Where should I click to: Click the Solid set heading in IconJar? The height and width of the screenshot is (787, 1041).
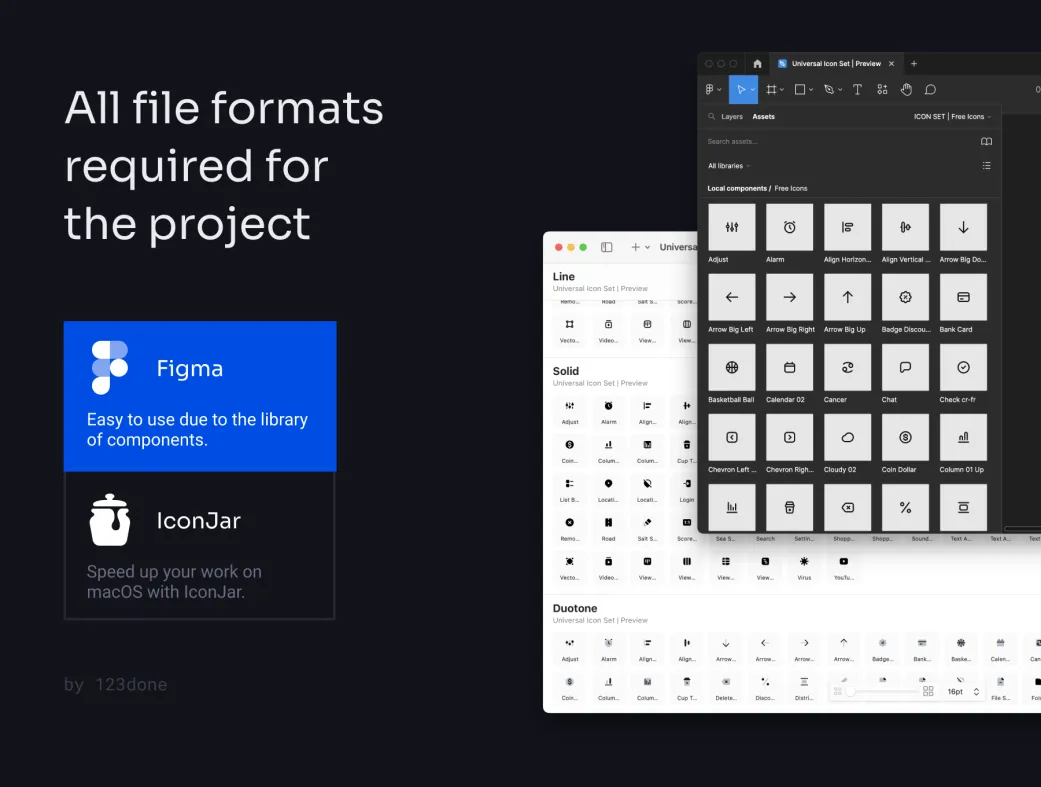(566, 371)
